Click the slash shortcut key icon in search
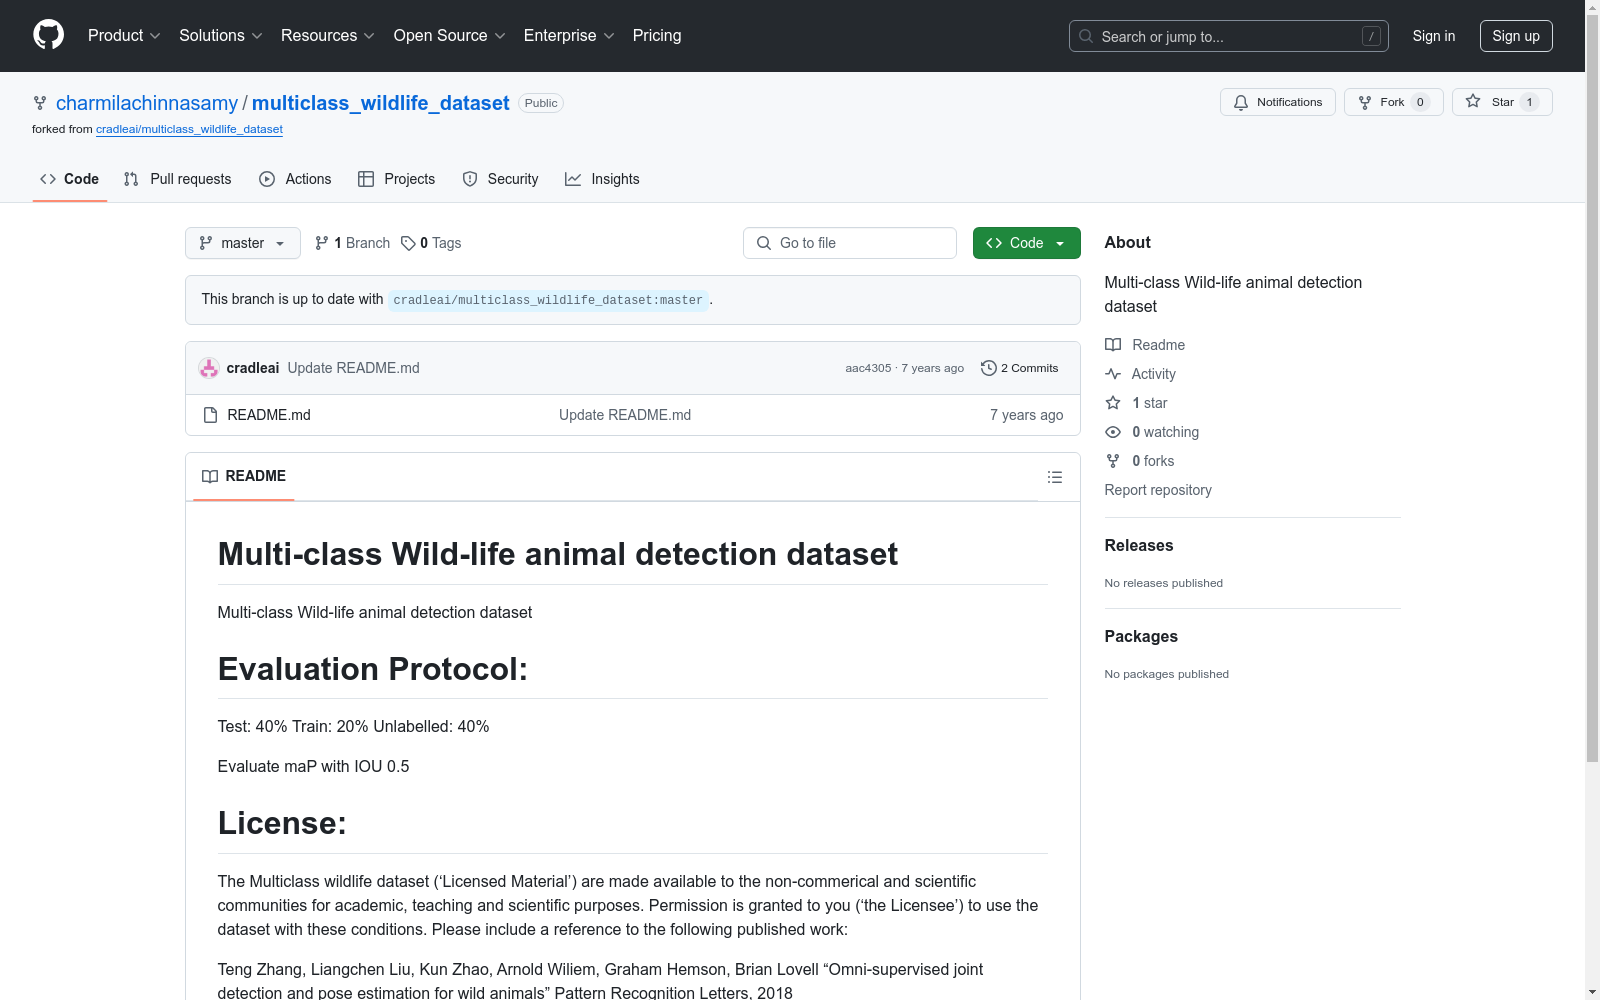The image size is (1600, 1000). click(1372, 36)
